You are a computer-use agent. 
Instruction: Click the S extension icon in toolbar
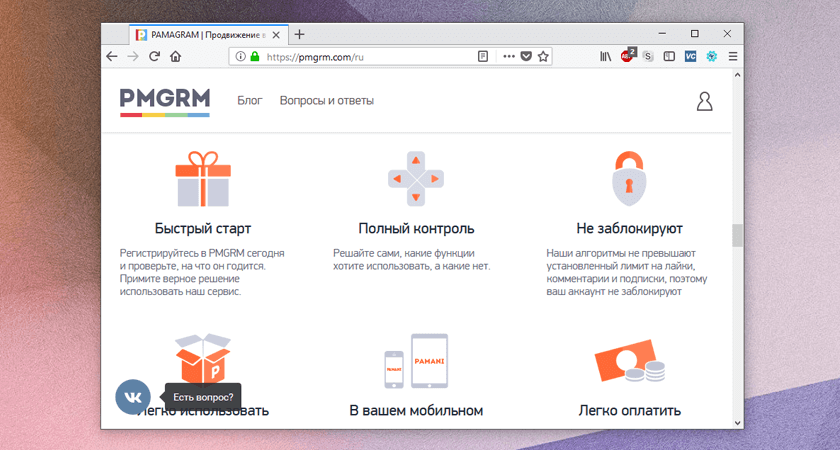648,56
